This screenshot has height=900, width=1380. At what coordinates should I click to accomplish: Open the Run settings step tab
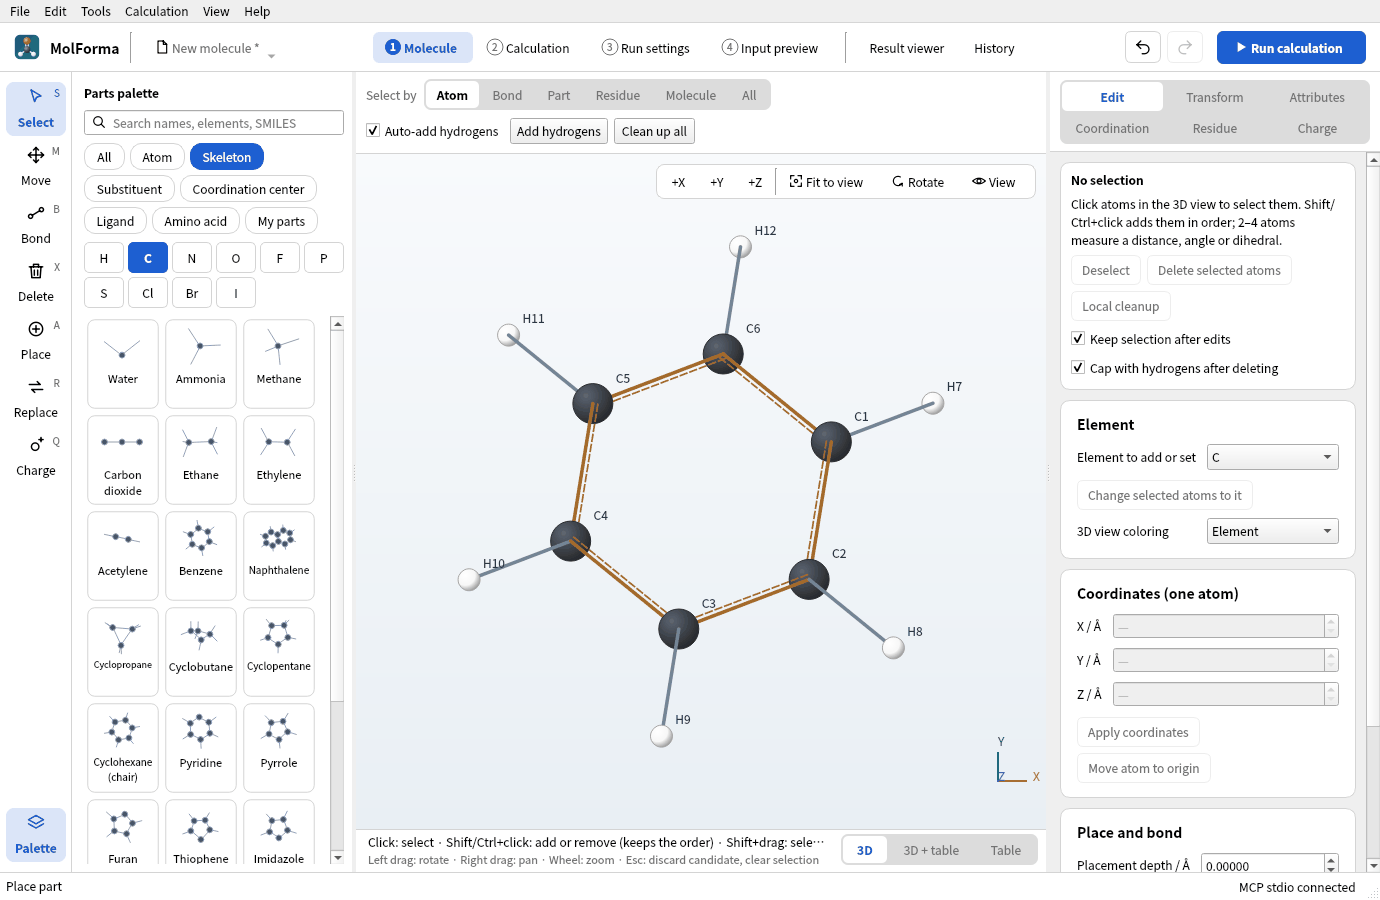click(x=646, y=48)
